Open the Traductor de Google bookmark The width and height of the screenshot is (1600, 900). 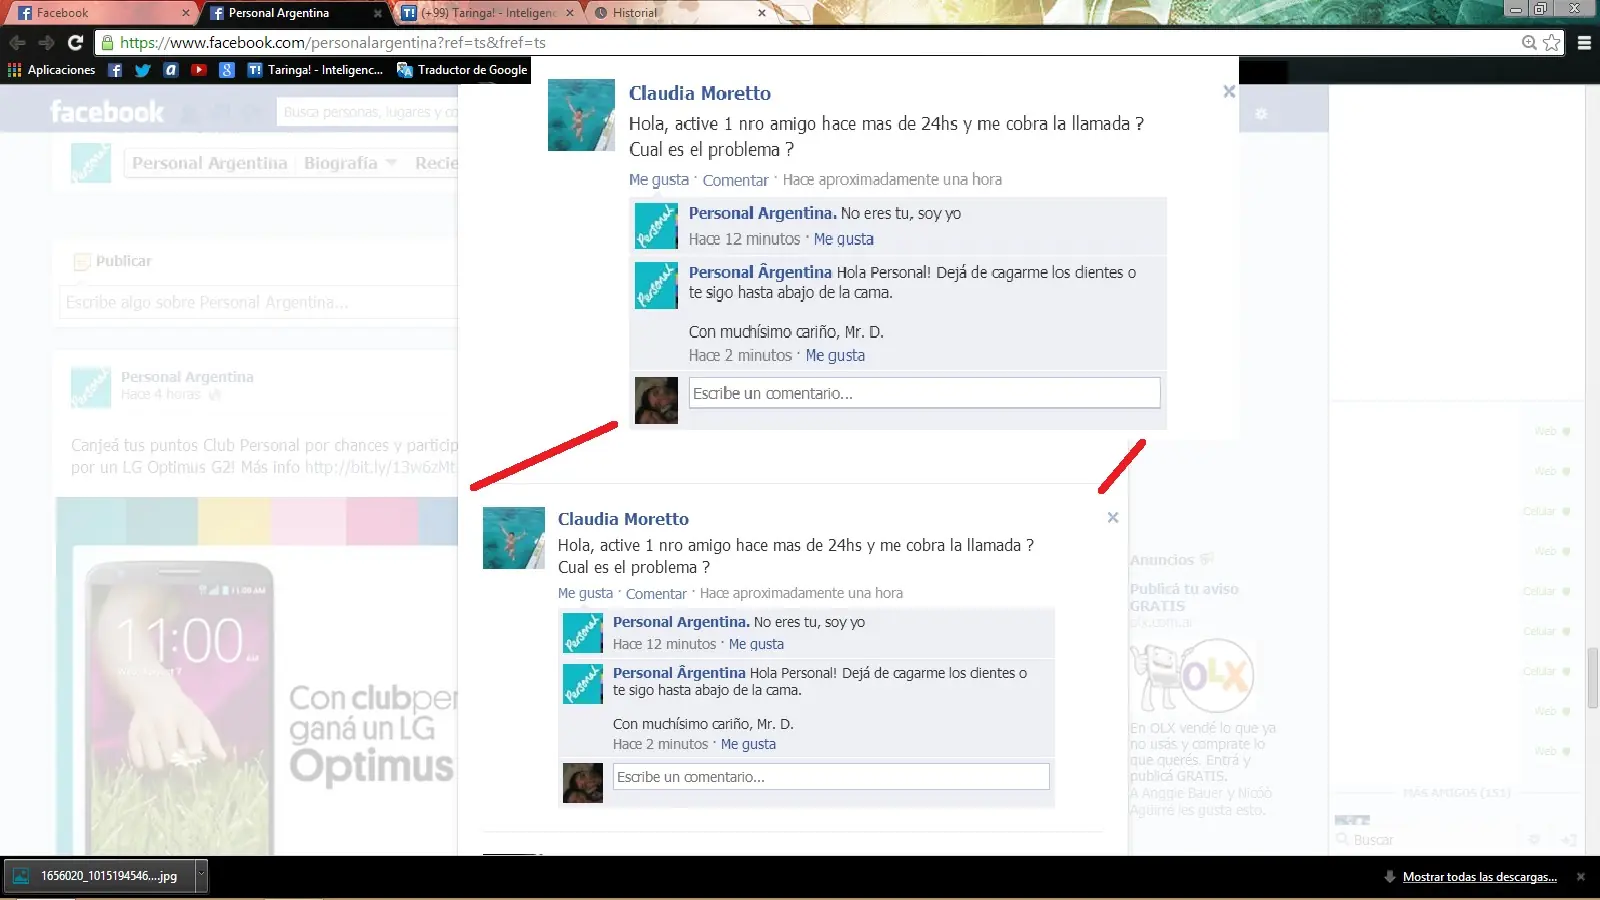[462, 70]
